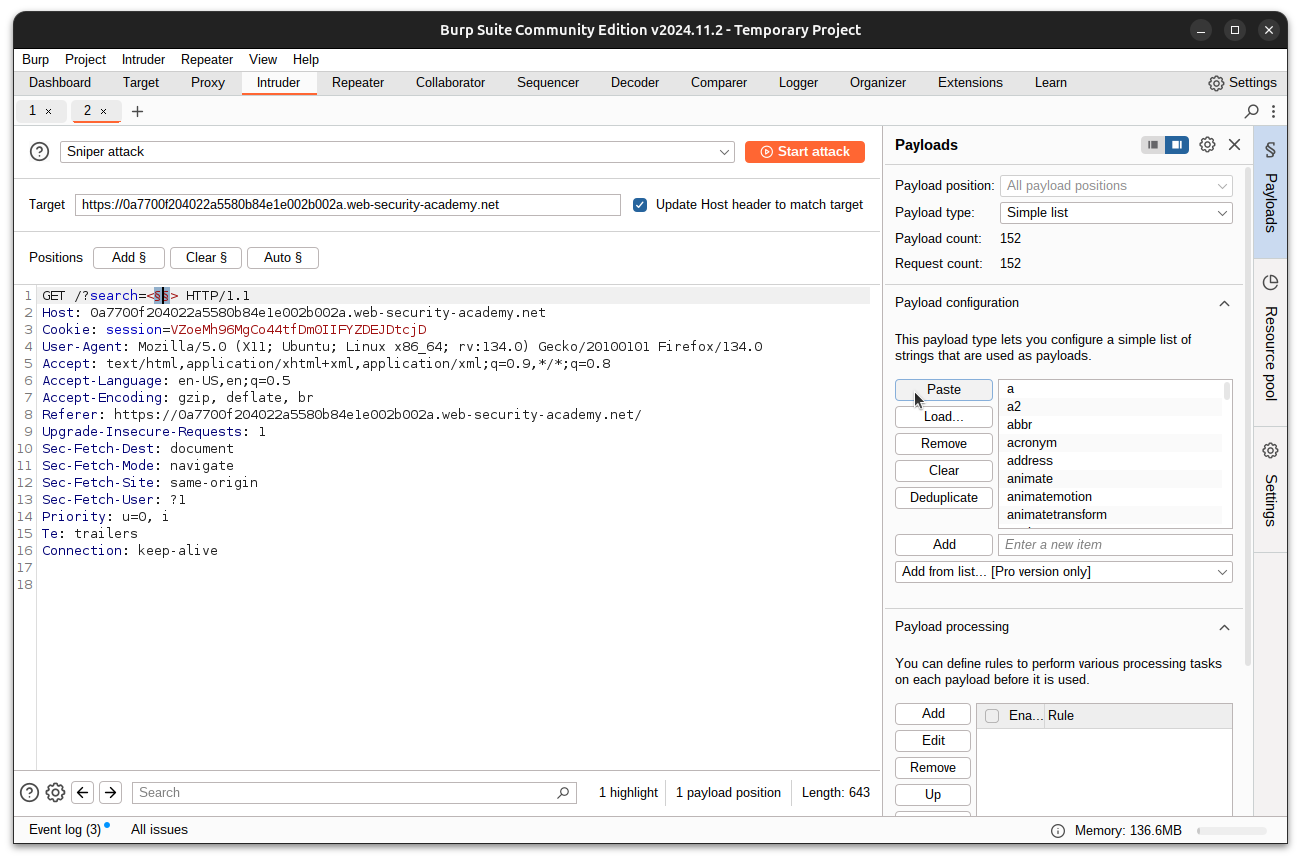Click the Auto § positions button
Screen dimensions: 1301x860
click(x=283, y=258)
